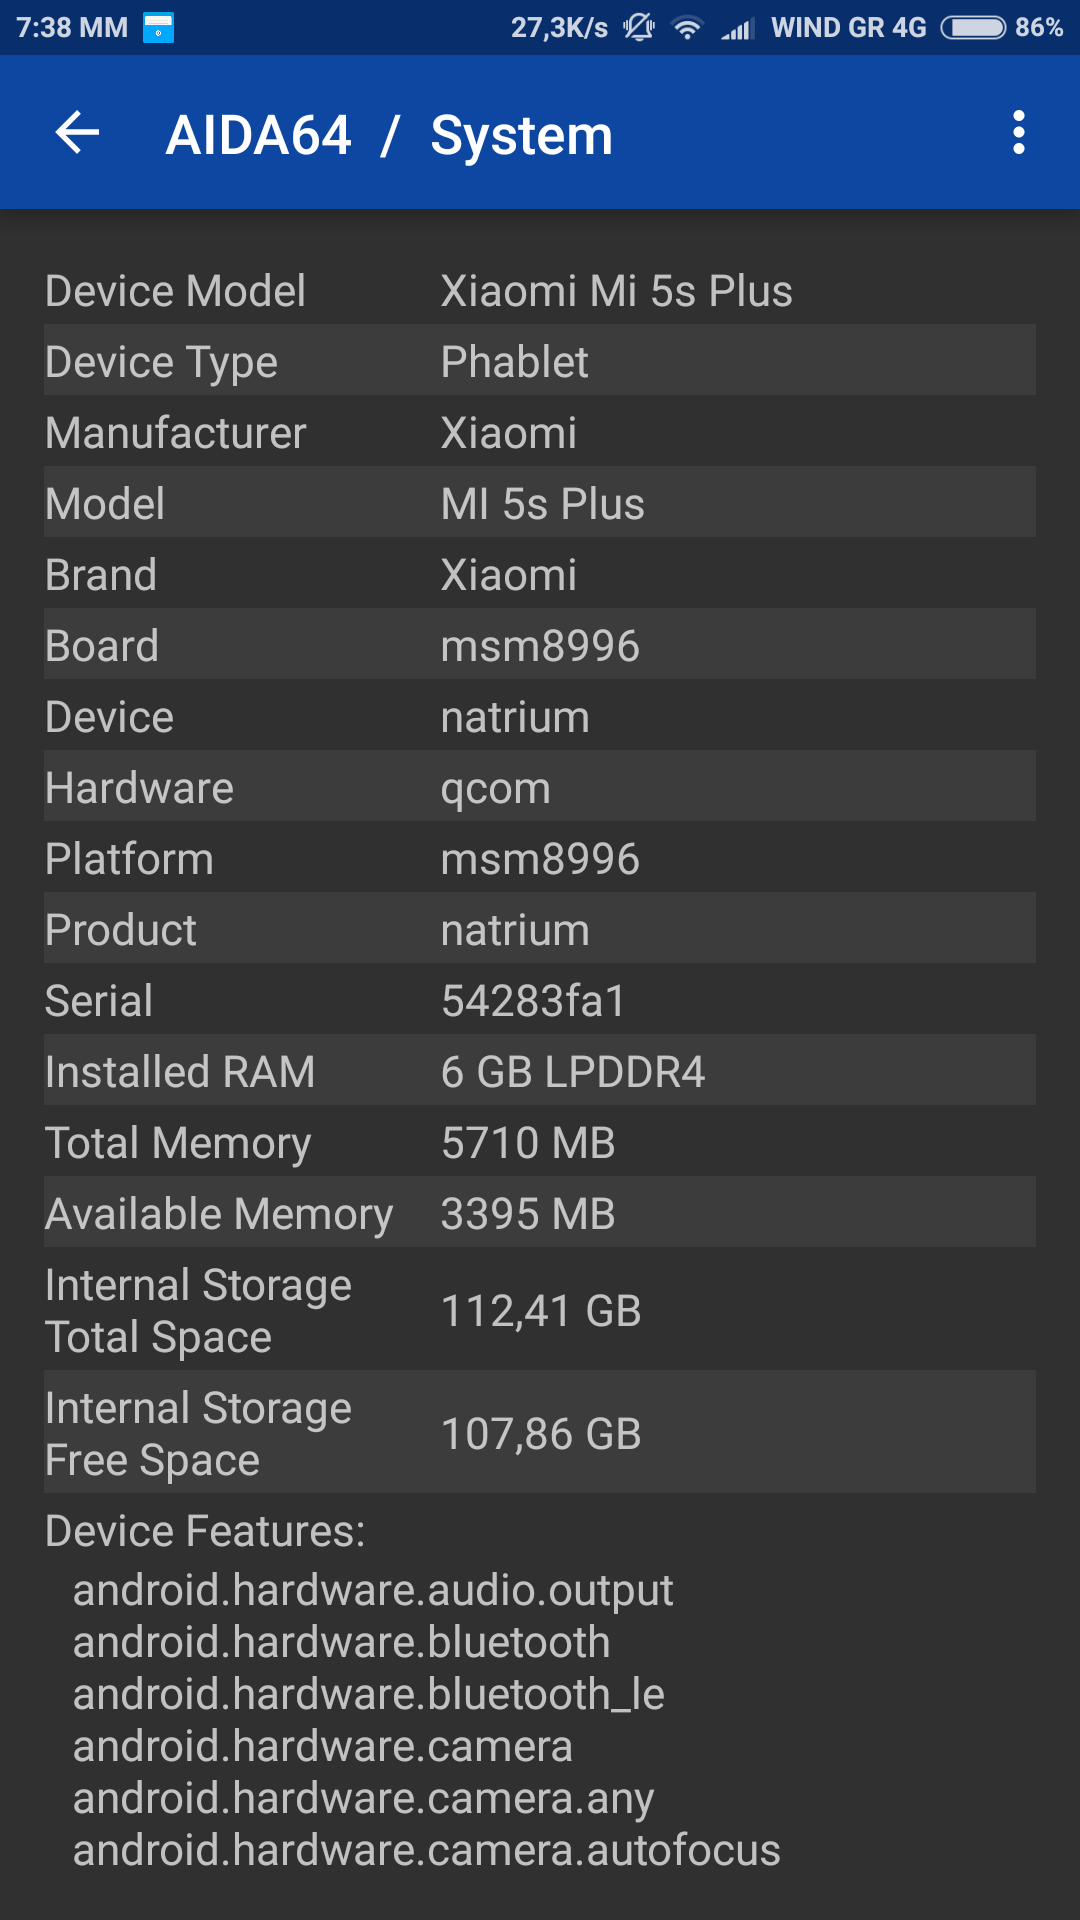
Task: Tap the Device Features heading
Action: [x=205, y=1531]
